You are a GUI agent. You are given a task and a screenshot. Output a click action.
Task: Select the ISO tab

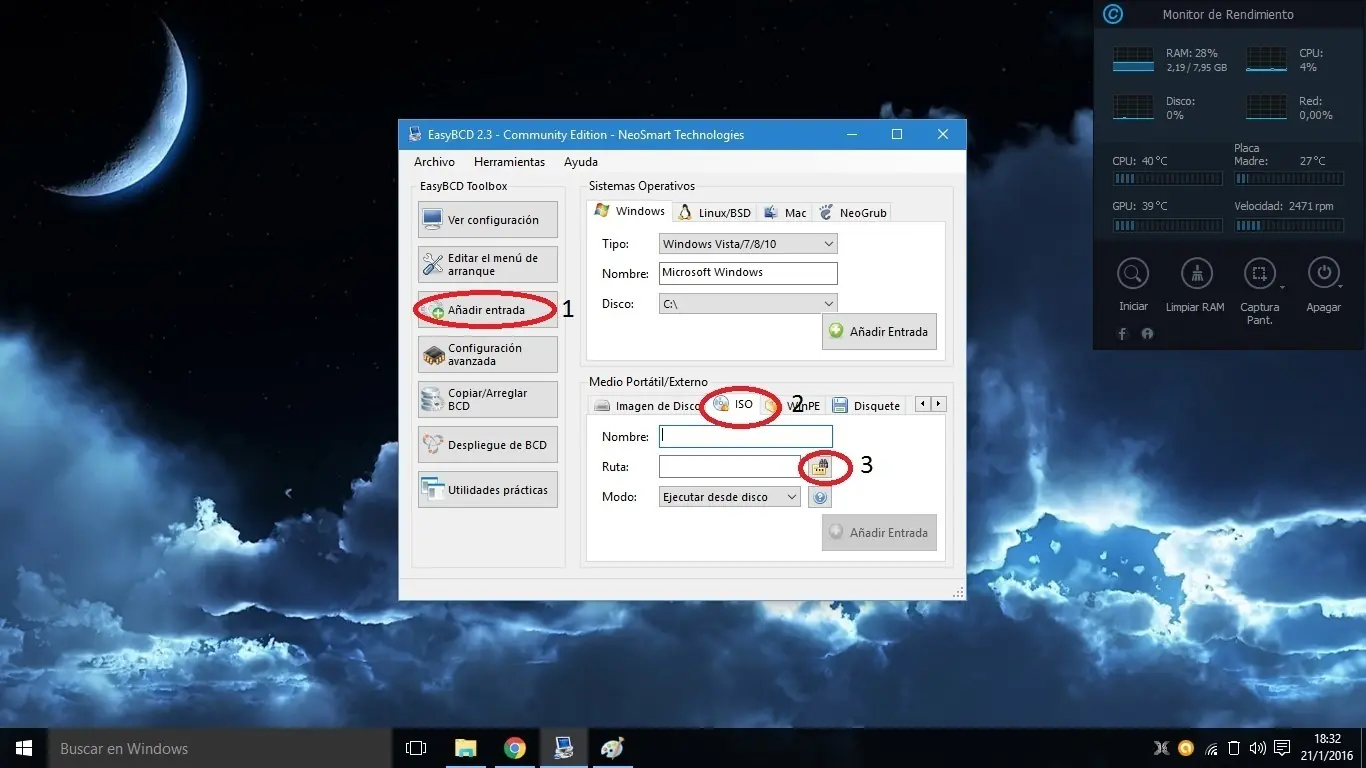734,404
